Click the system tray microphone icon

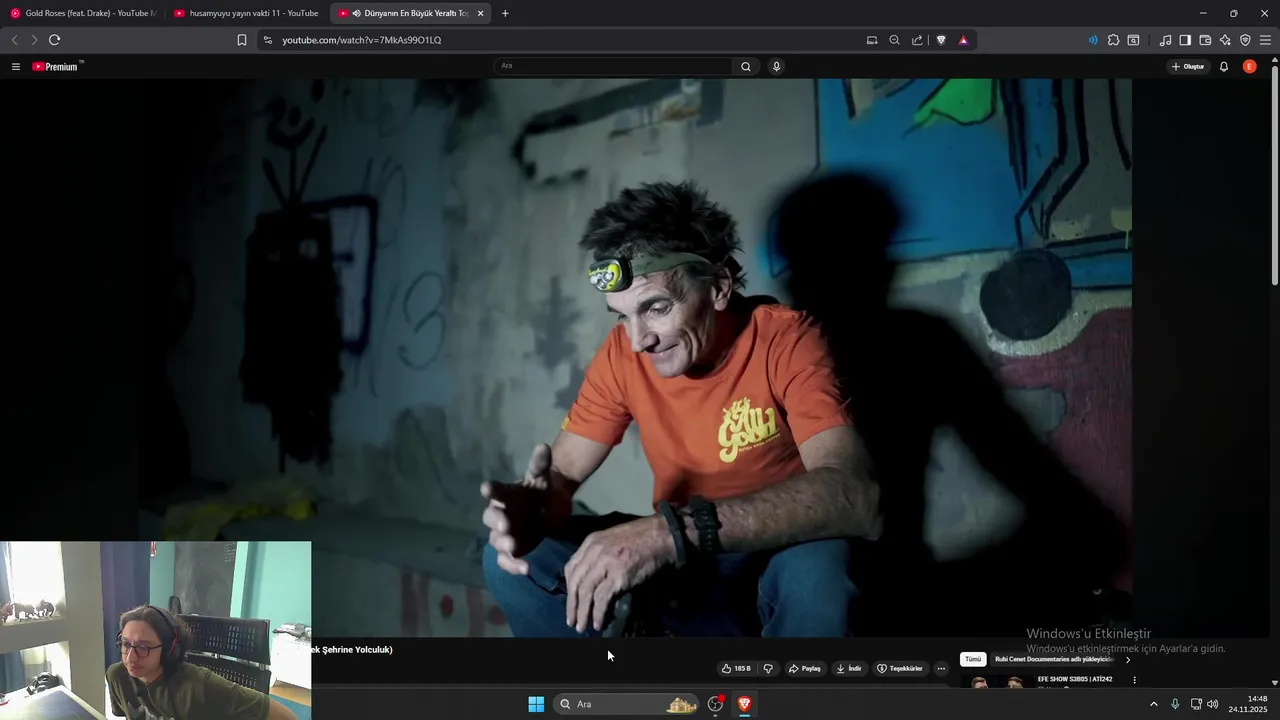[x=1175, y=704]
